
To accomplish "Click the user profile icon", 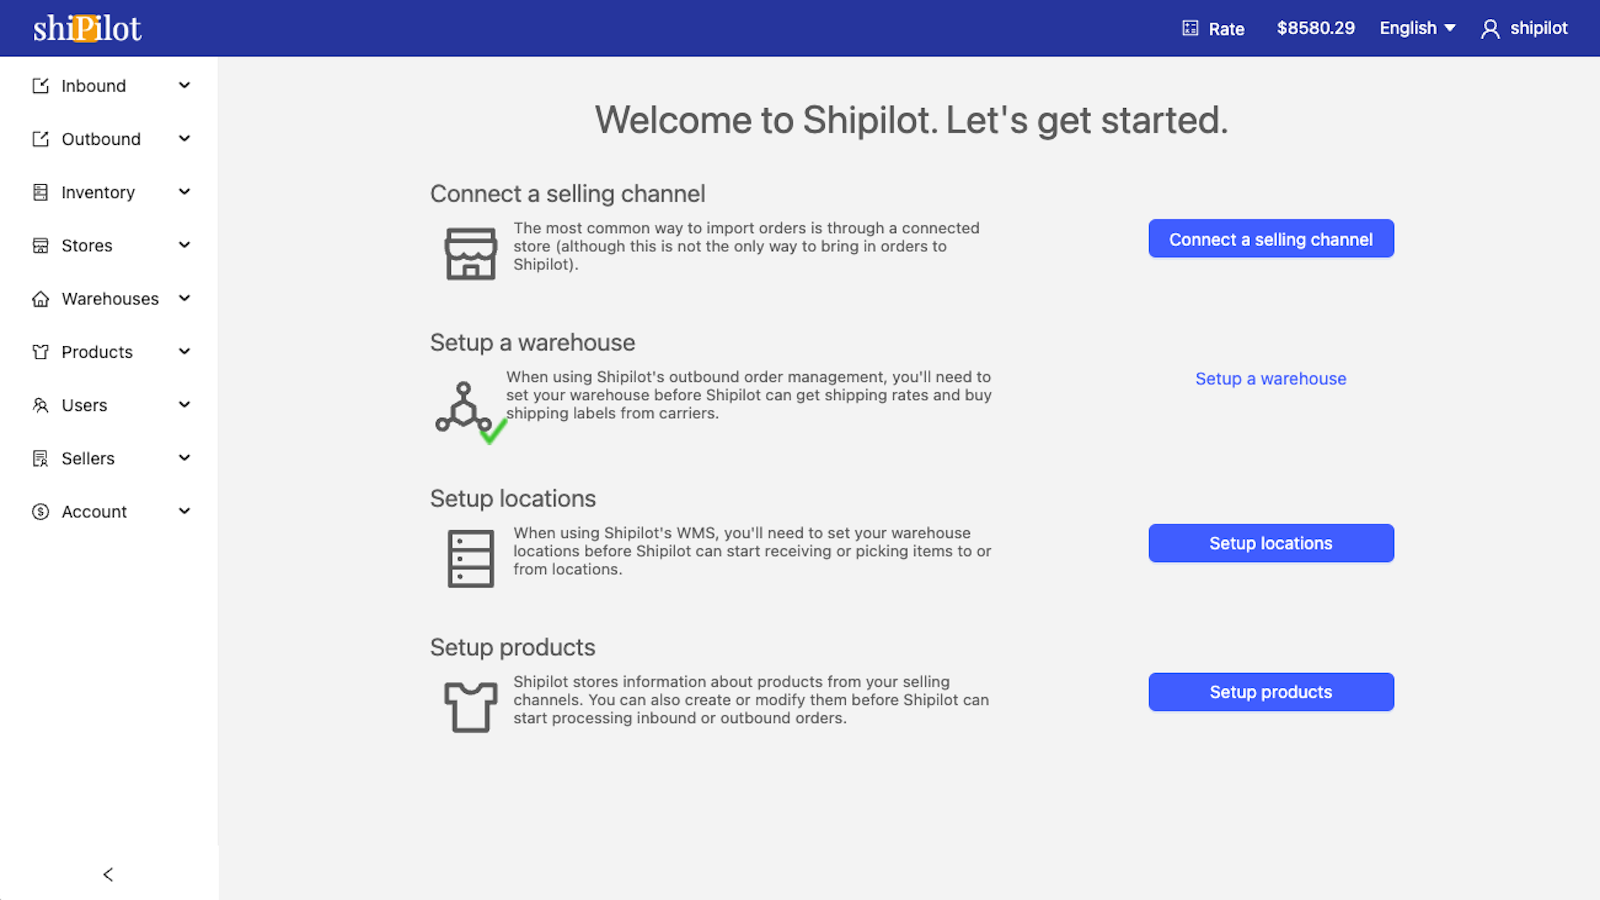I will coord(1490,29).
